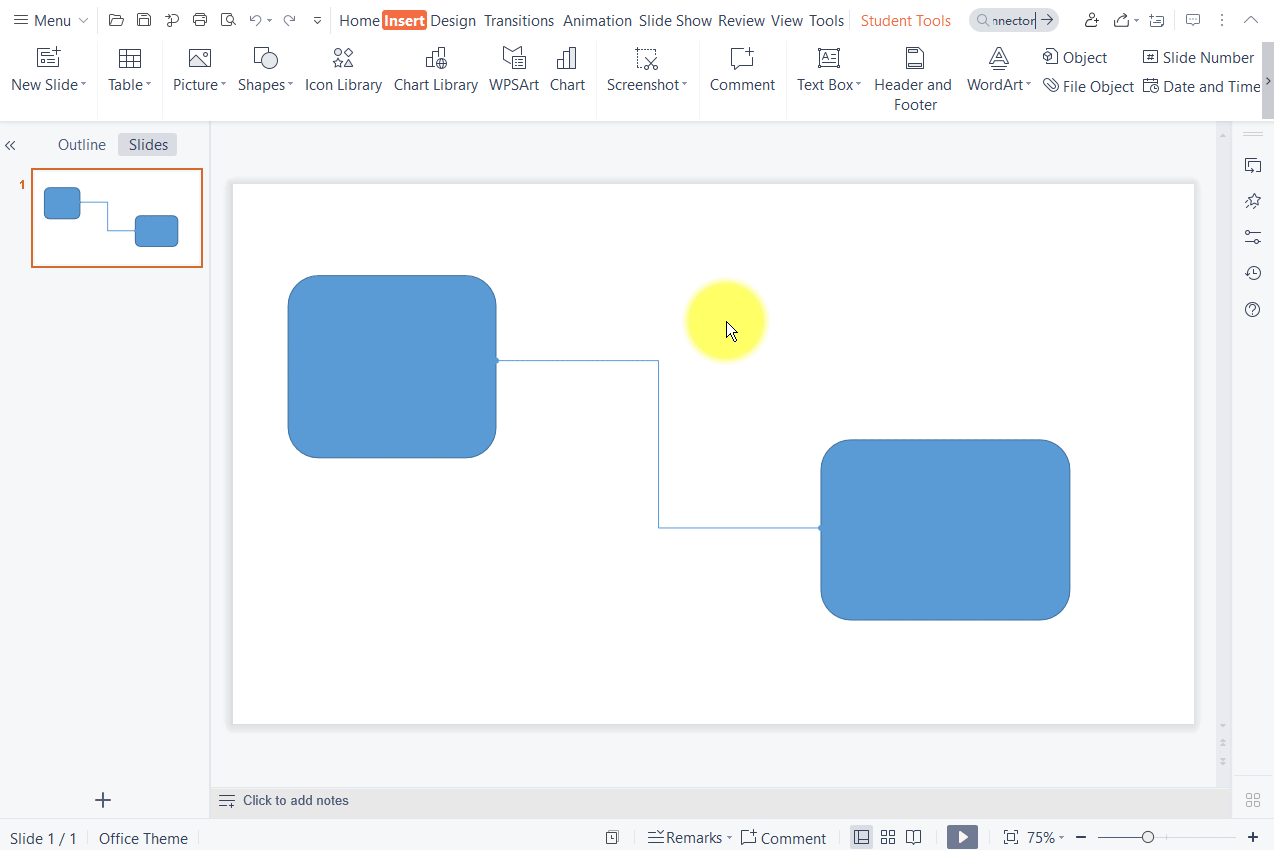Insert a Slide Number
This screenshot has width=1274, height=850.
click(x=1197, y=57)
